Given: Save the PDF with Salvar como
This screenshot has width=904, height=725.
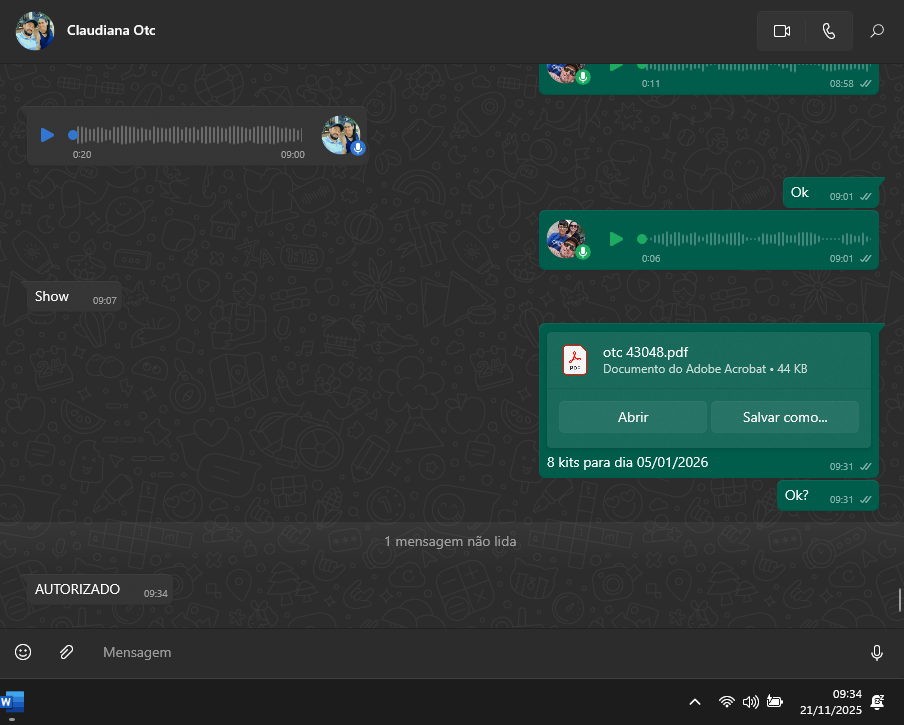Looking at the screenshot, I should (784, 417).
